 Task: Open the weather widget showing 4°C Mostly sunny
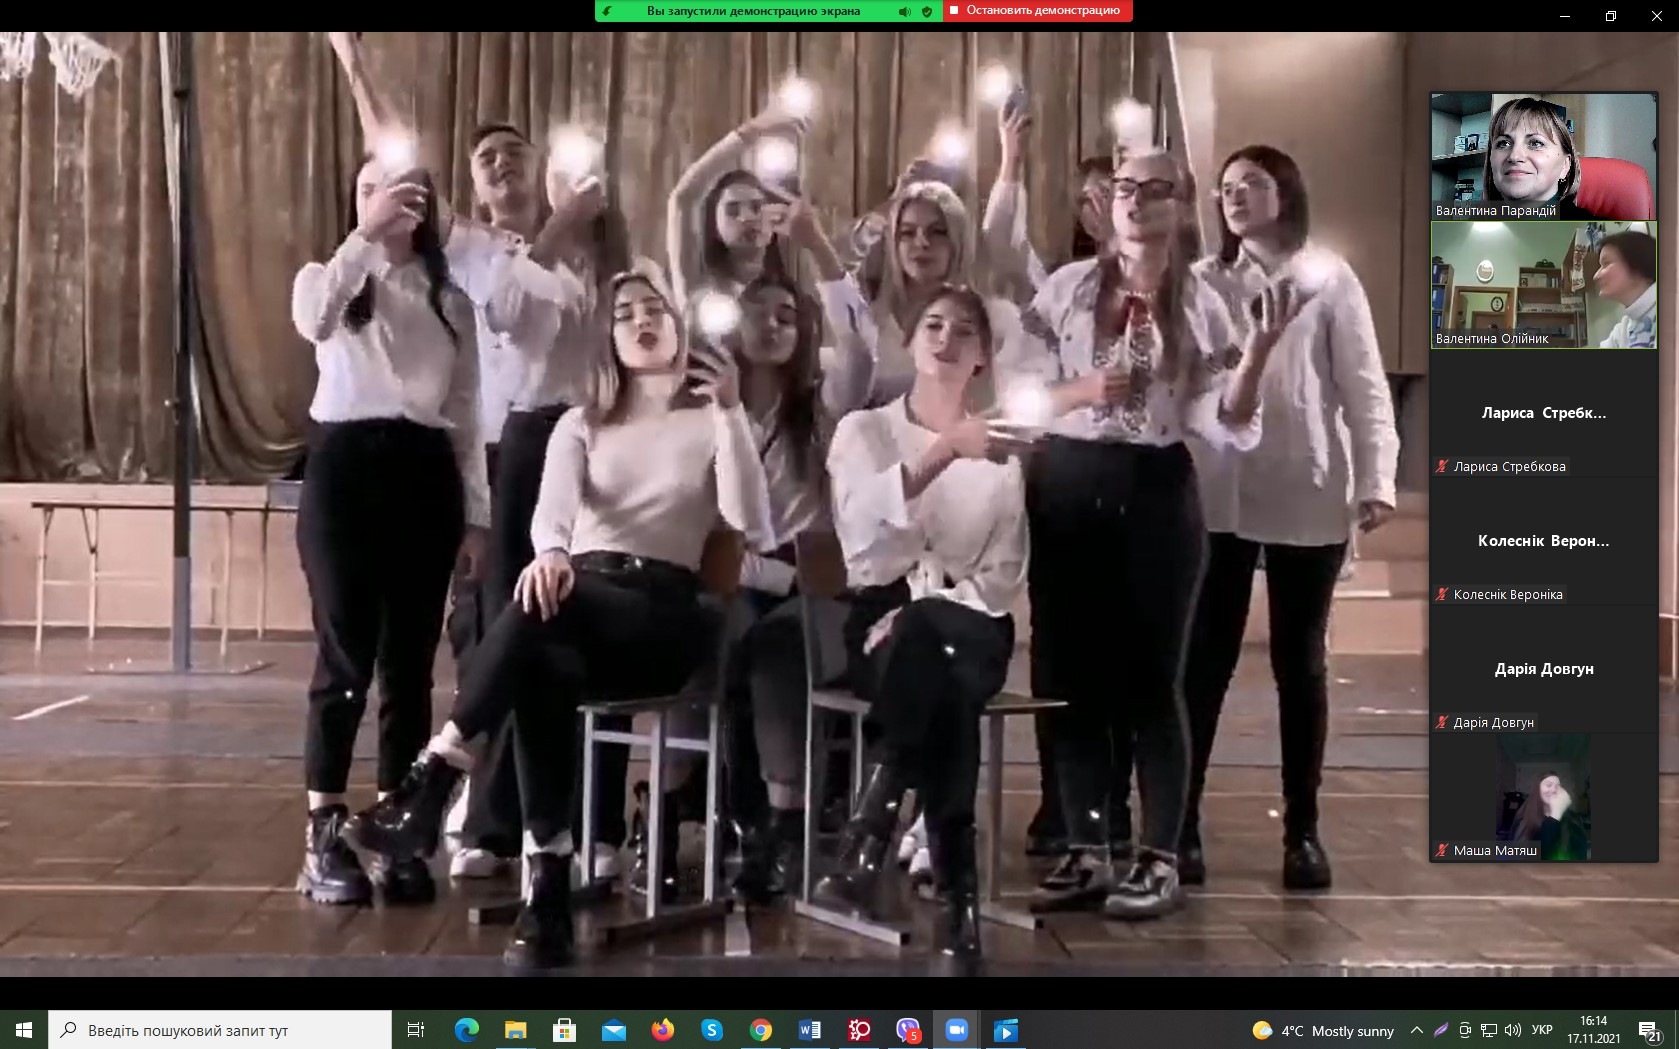coord(1323,1030)
